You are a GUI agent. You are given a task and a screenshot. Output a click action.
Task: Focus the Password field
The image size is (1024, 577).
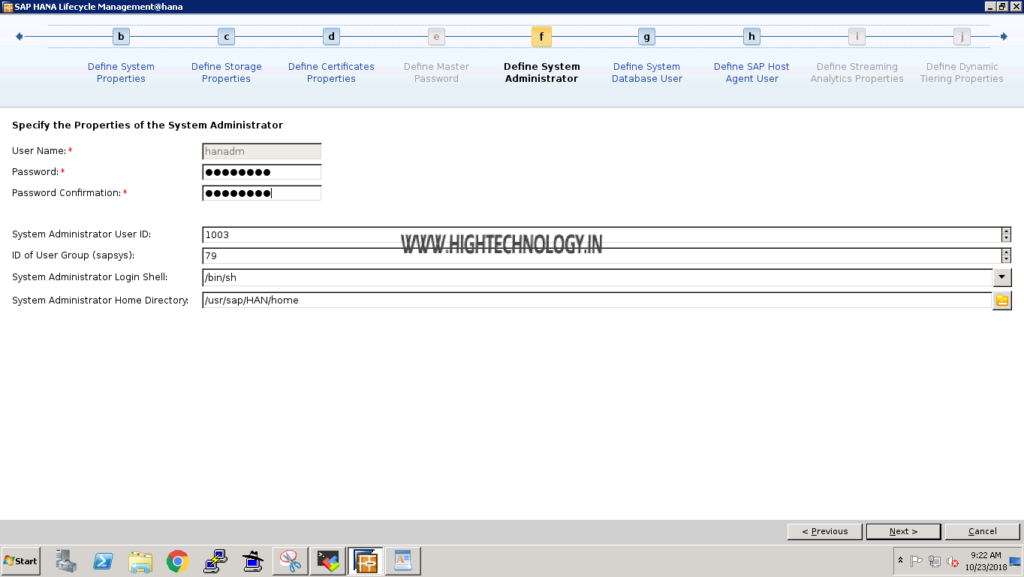pyautogui.click(x=261, y=172)
